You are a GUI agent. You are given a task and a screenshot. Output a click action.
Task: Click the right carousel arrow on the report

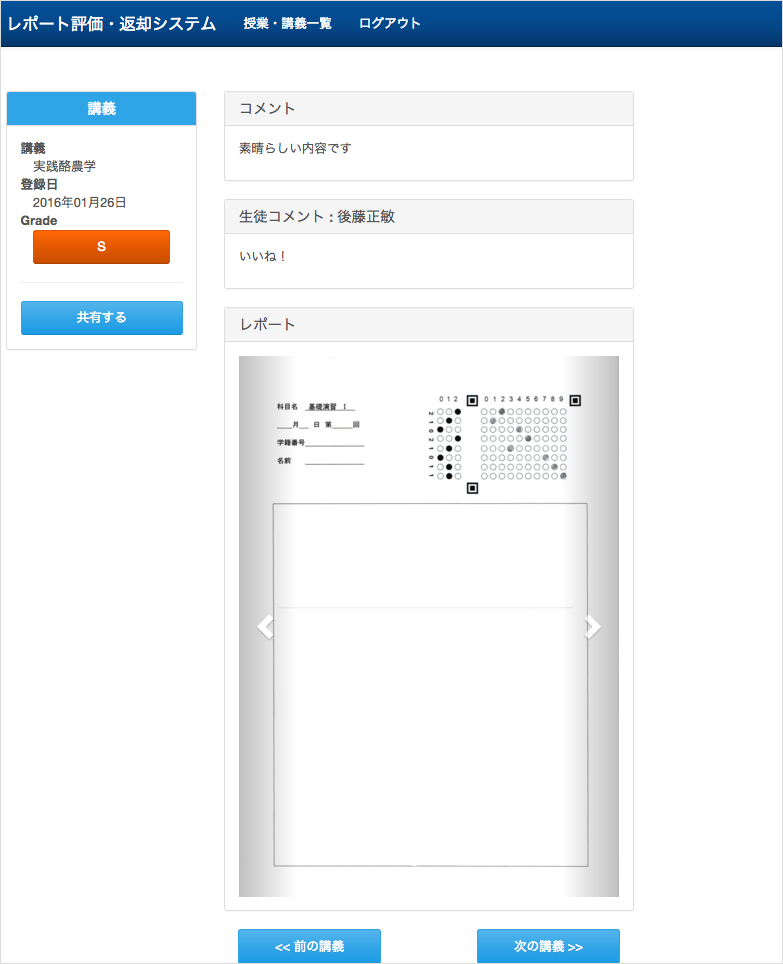(x=592, y=627)
